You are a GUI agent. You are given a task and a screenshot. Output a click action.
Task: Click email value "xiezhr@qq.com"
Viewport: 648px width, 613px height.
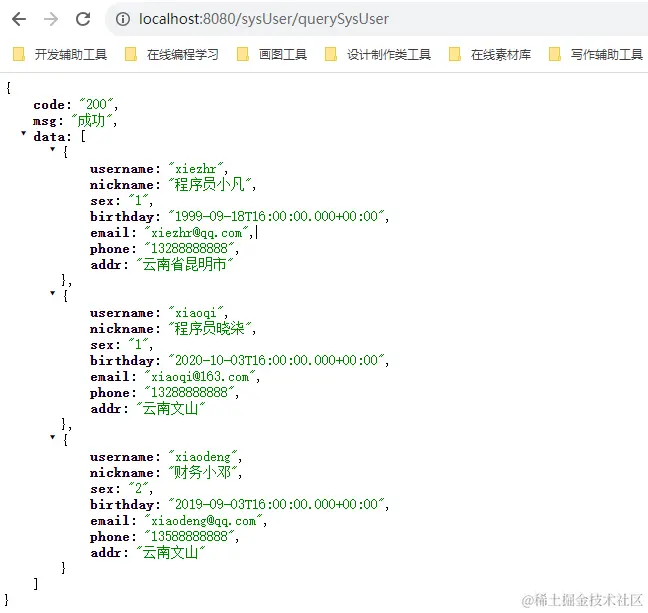click(x=196, y=232)
